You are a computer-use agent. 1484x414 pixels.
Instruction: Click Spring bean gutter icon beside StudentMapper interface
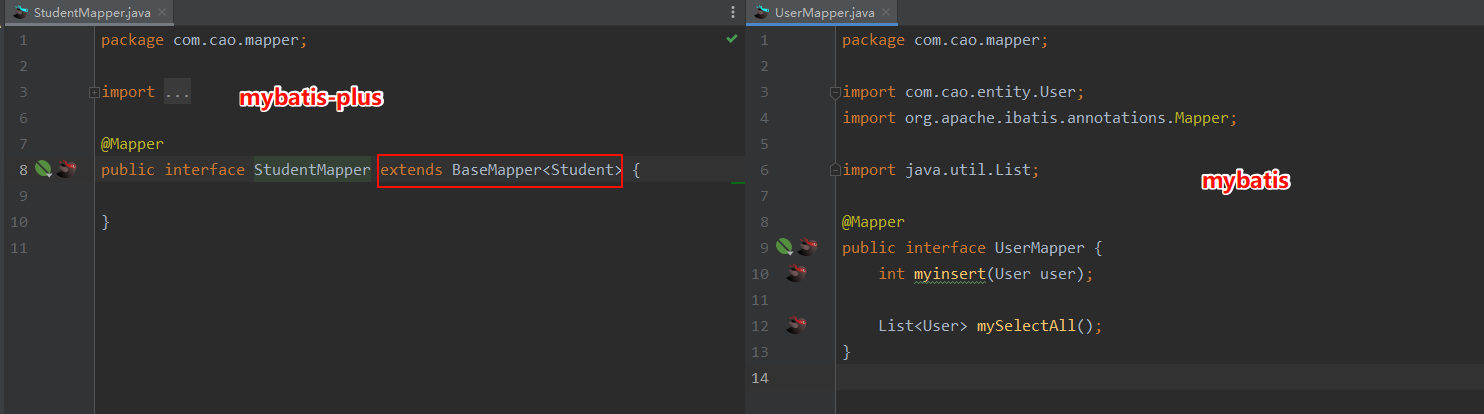(44, 169)
